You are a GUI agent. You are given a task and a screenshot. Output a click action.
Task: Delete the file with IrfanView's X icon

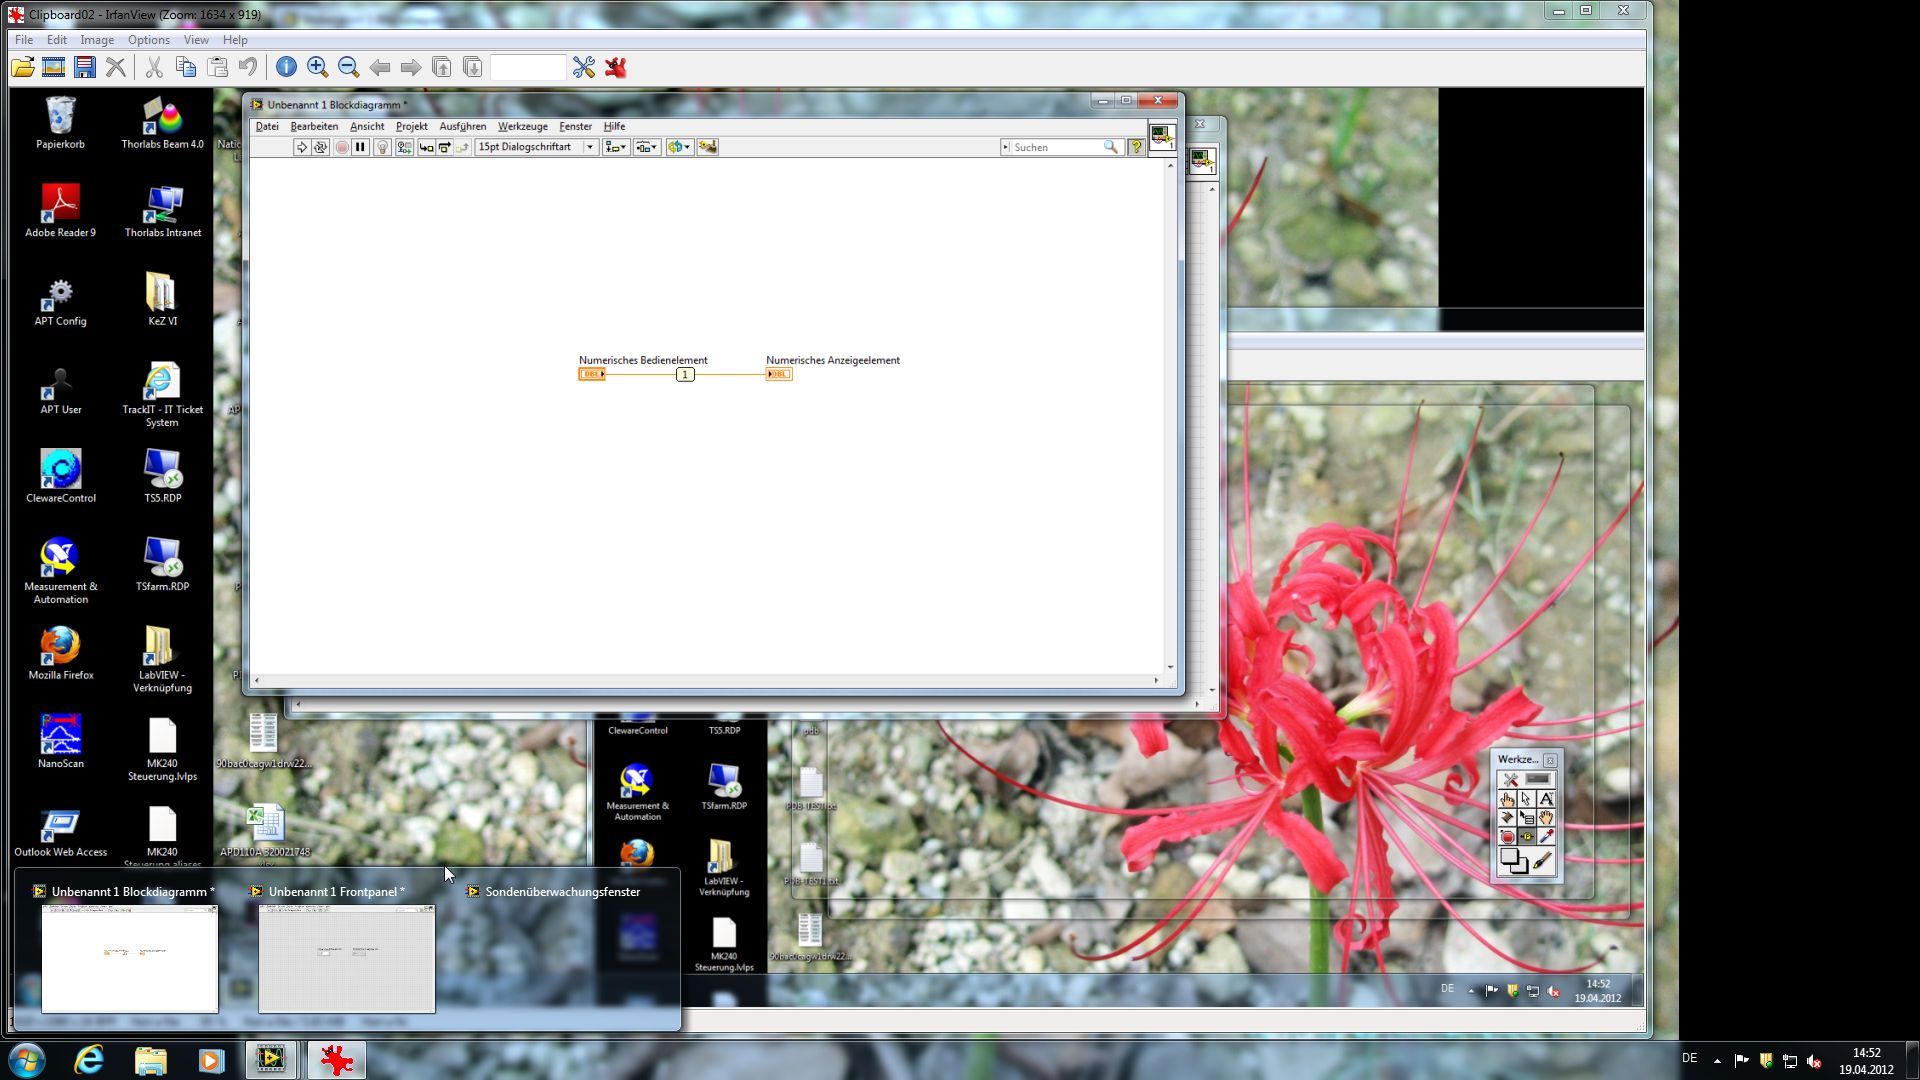[116, 67]
